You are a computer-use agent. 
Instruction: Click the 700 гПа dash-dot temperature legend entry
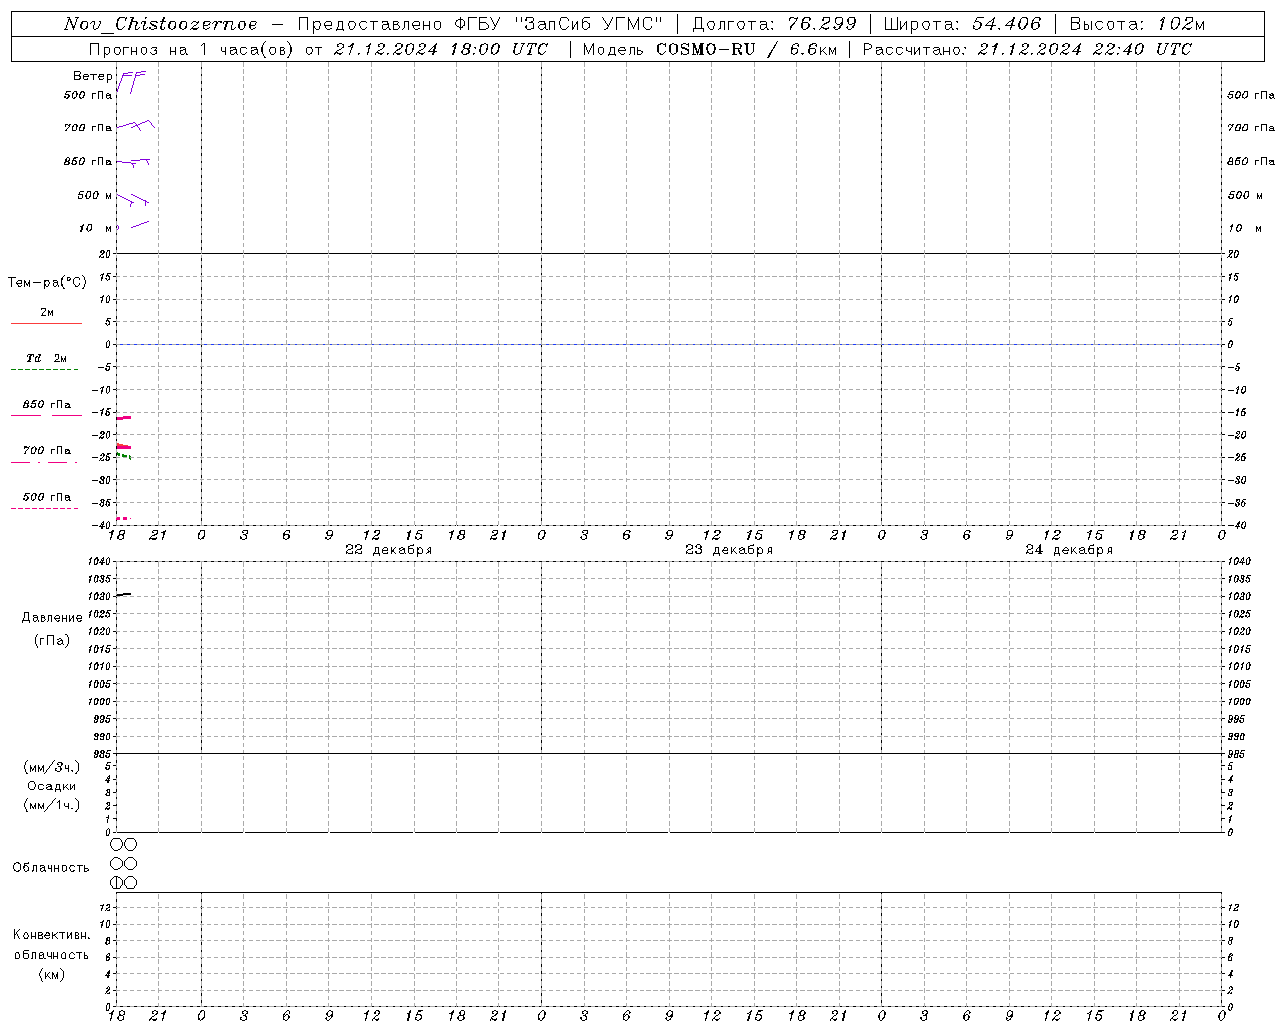point(46,455)
